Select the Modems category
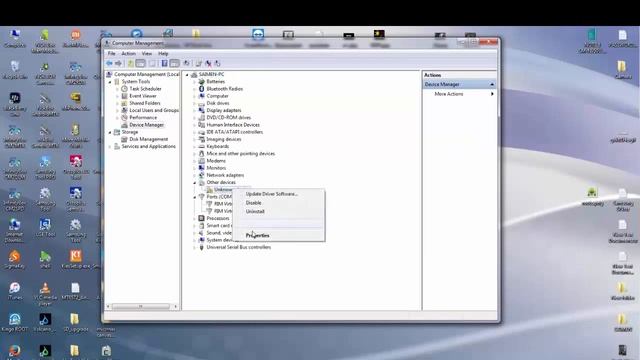 coord(216,161)
